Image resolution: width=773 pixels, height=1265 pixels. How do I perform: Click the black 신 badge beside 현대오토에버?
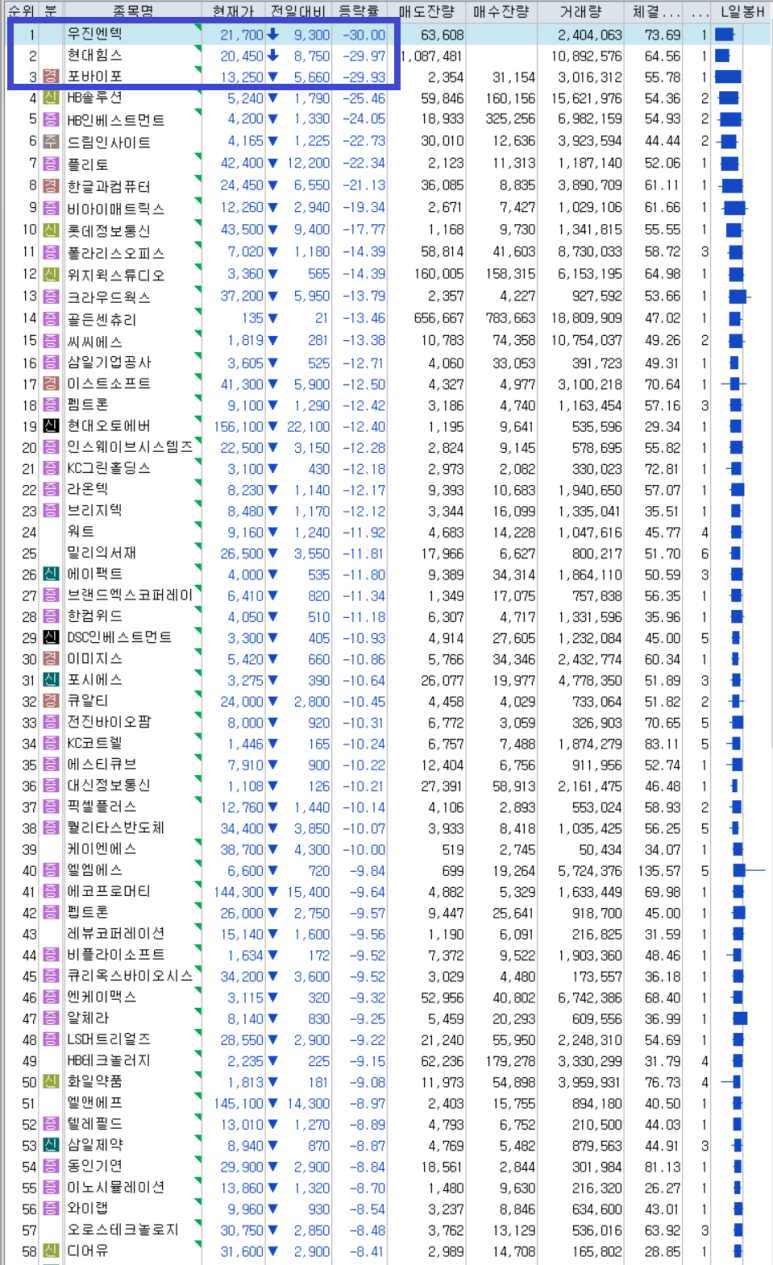pos(50,427)
